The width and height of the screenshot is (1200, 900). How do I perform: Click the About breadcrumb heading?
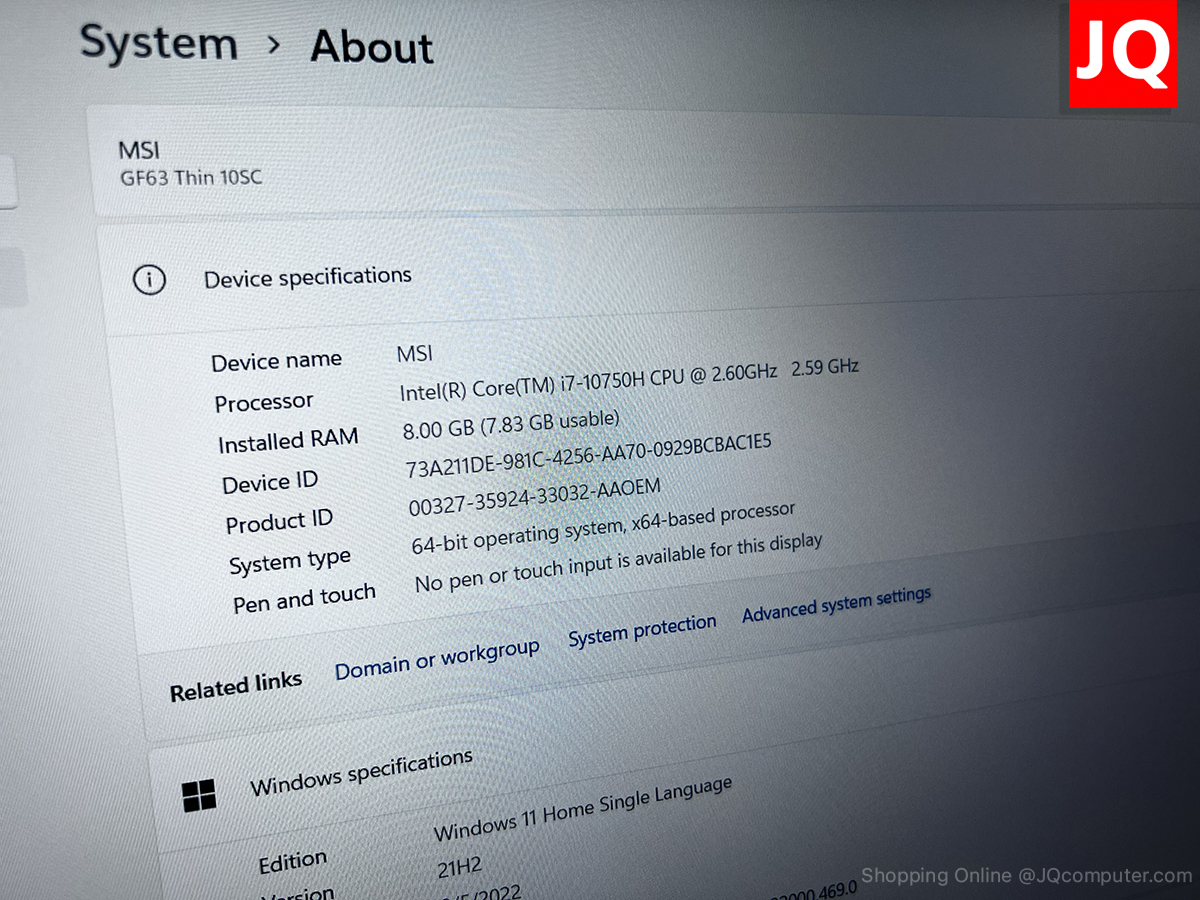[x=372, y=46]
